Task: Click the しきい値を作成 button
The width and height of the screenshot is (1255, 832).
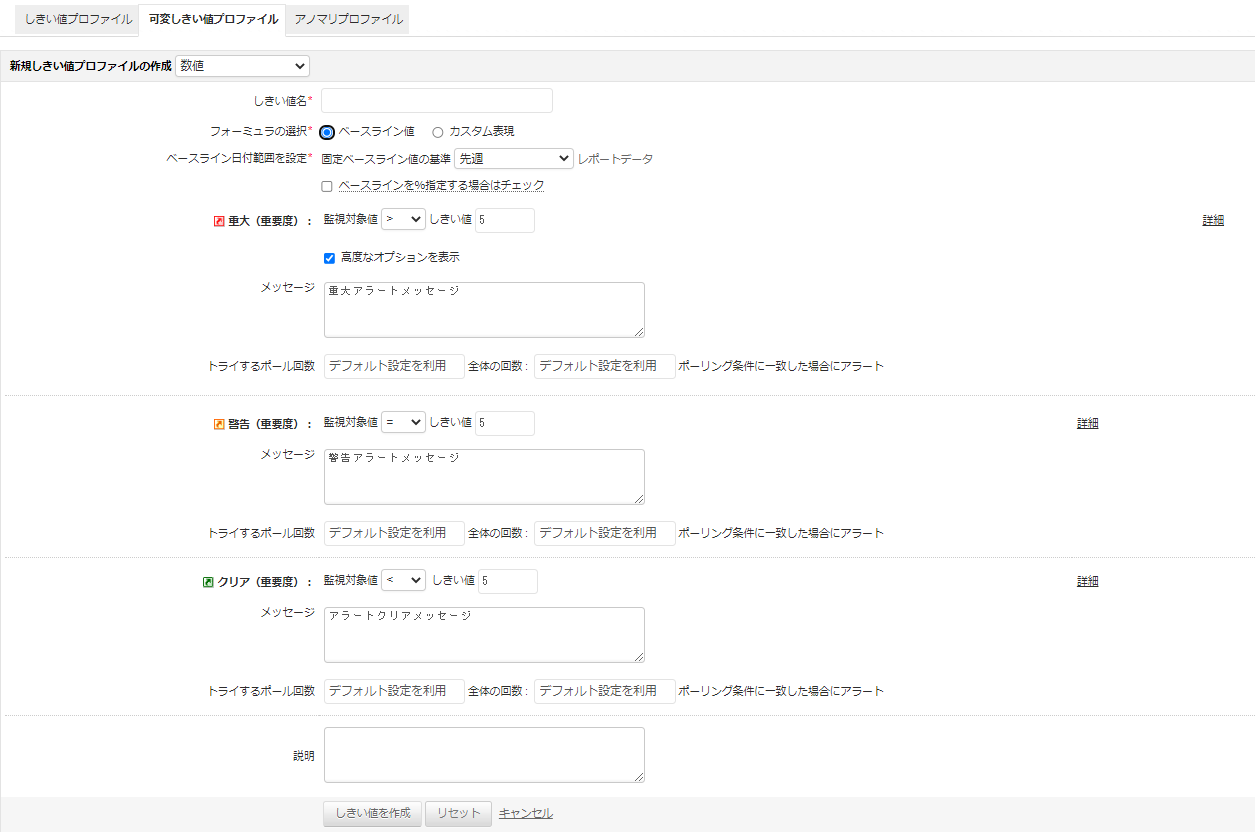Action: point(372,814)
